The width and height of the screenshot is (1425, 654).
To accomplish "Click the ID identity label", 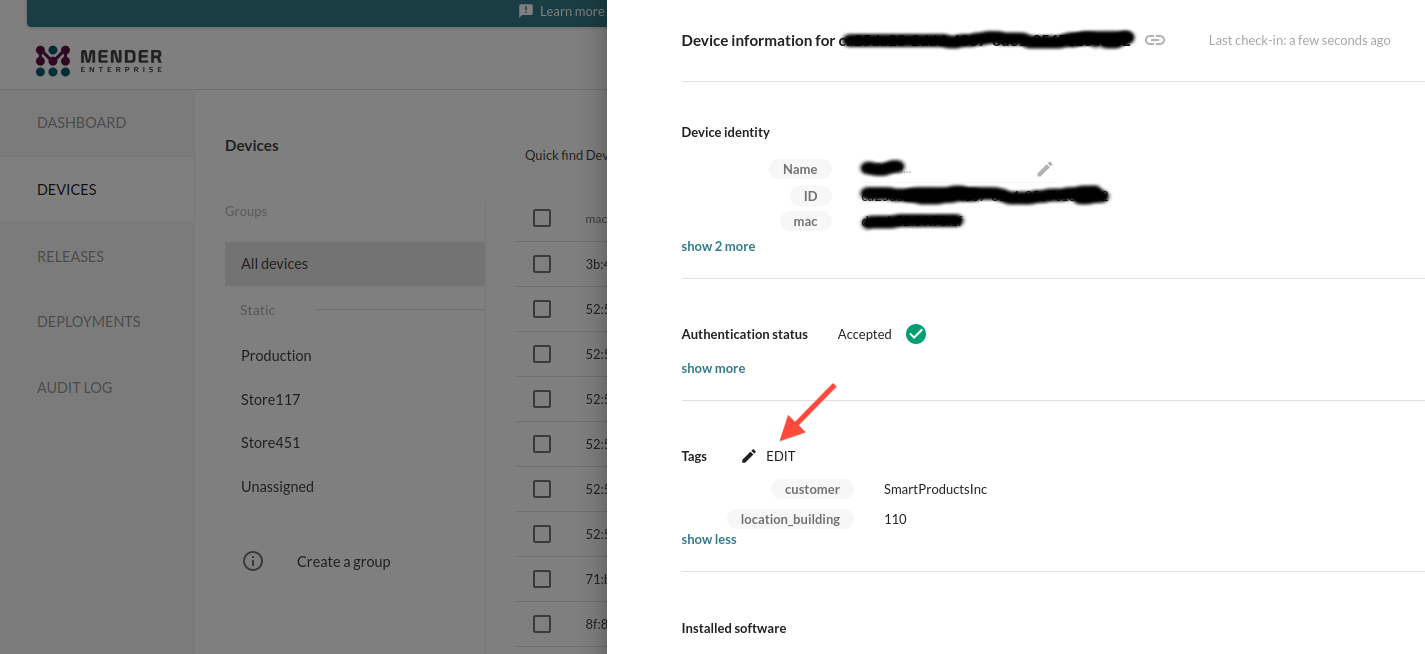I will click(x=811, y=196).
